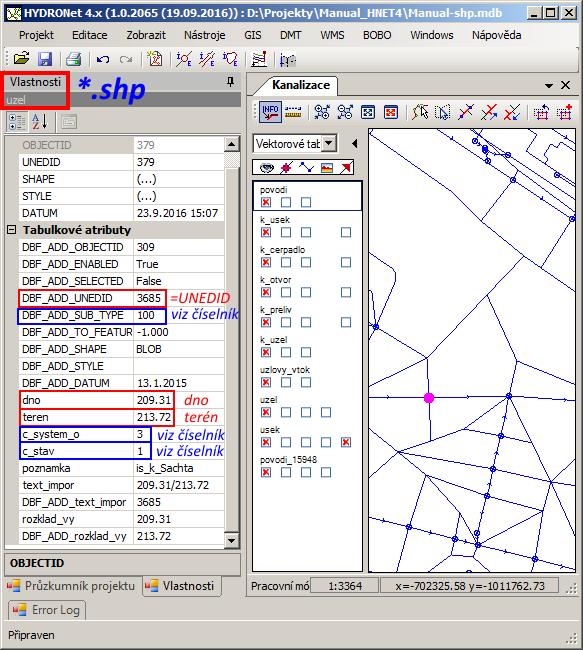Click selection frame with red plus icon
Screen dimensions: 583x650
564,112
